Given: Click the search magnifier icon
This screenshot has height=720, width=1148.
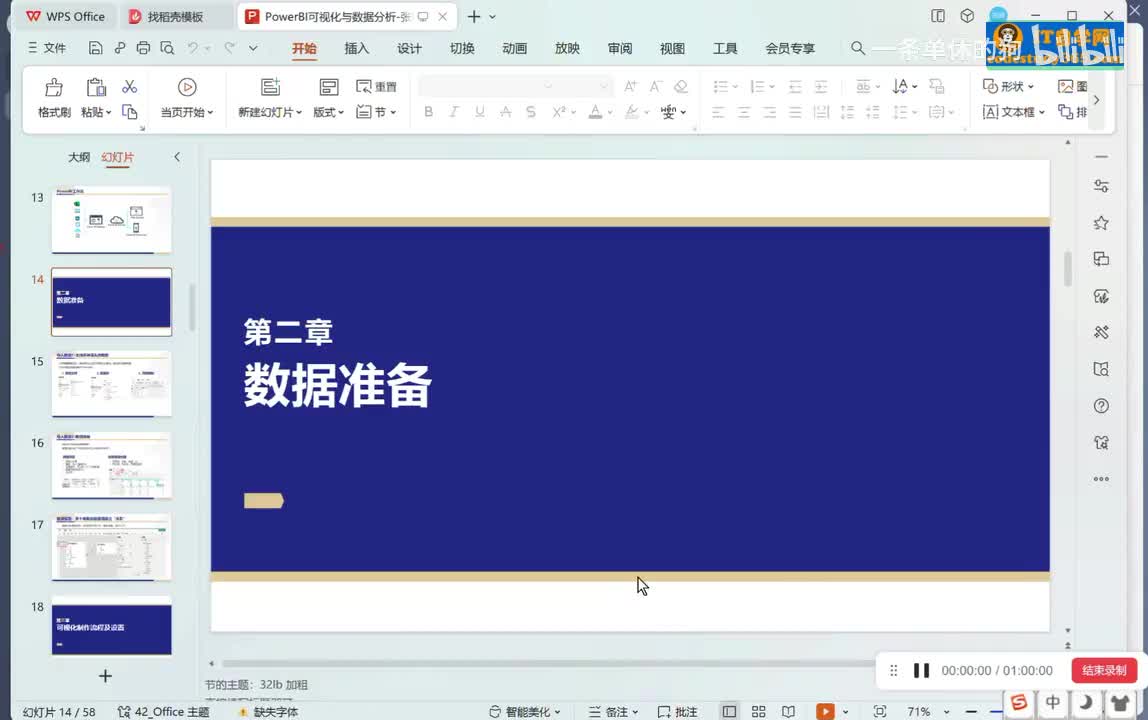Looking at the screenshot, I should (x=857, y=48).
